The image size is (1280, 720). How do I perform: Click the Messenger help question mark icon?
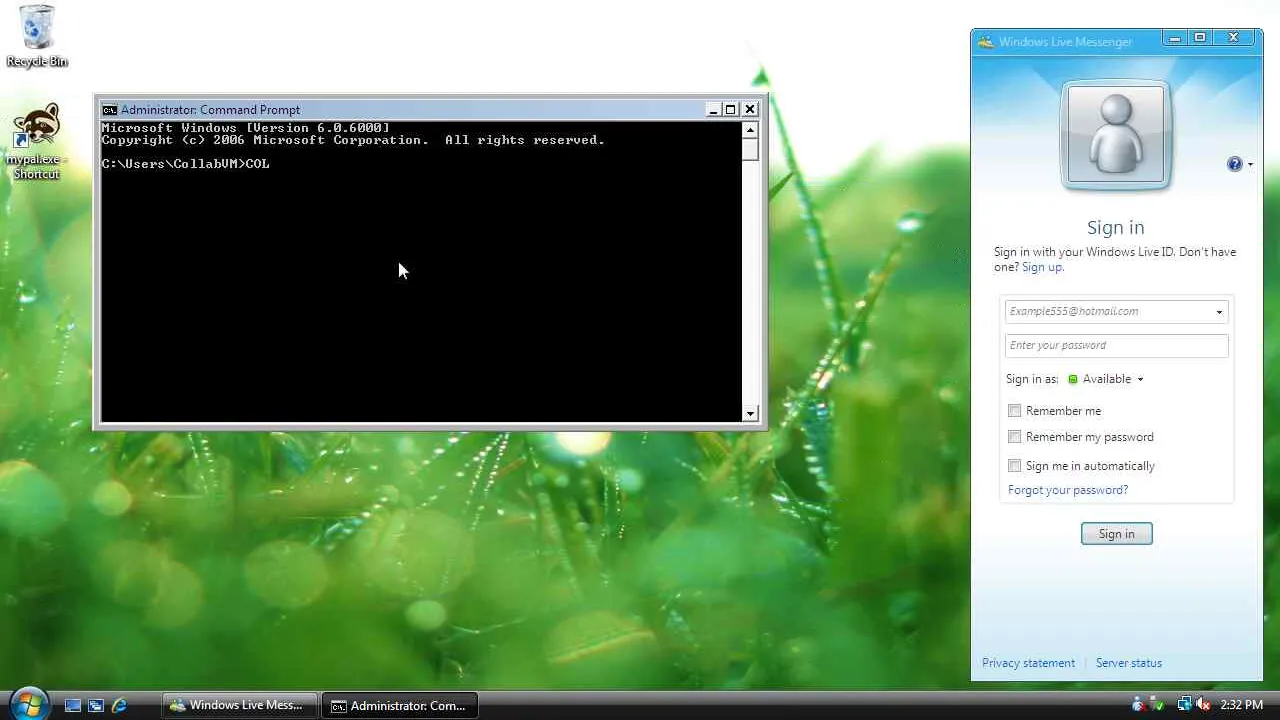tap(1234, 164)
